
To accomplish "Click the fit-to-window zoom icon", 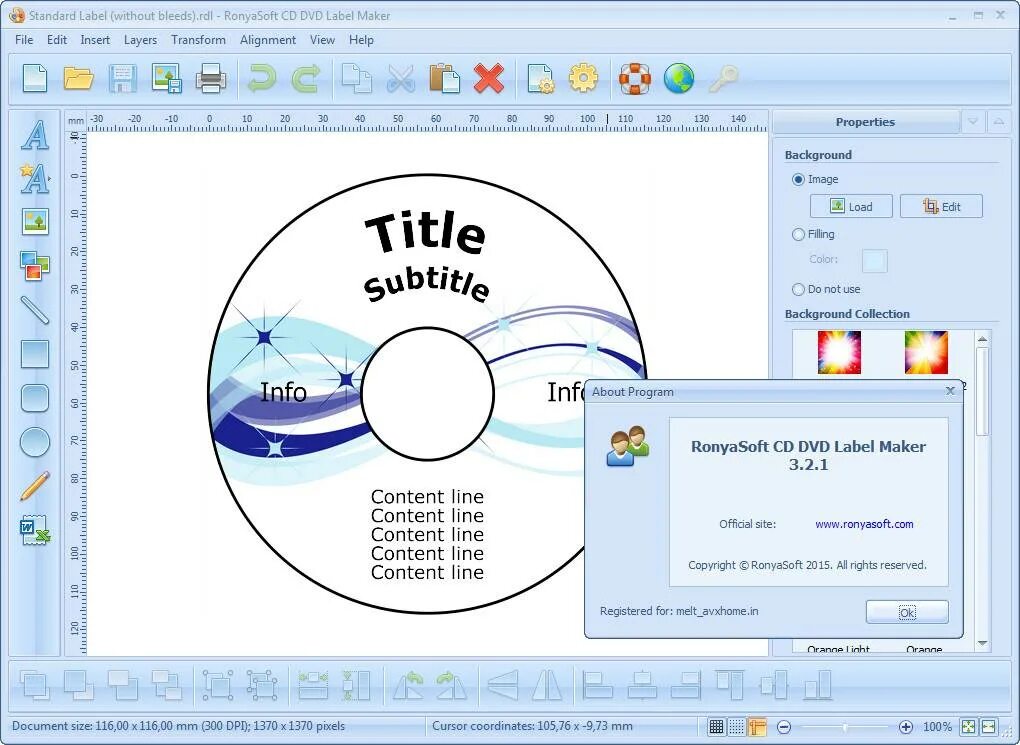I will [969, 727].
